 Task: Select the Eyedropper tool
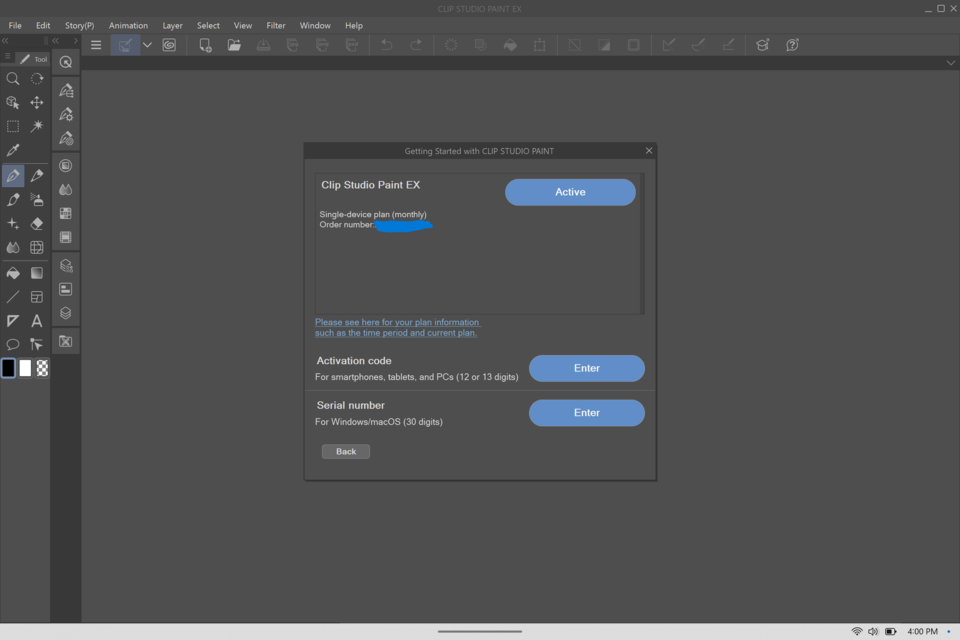pos(13,150)
